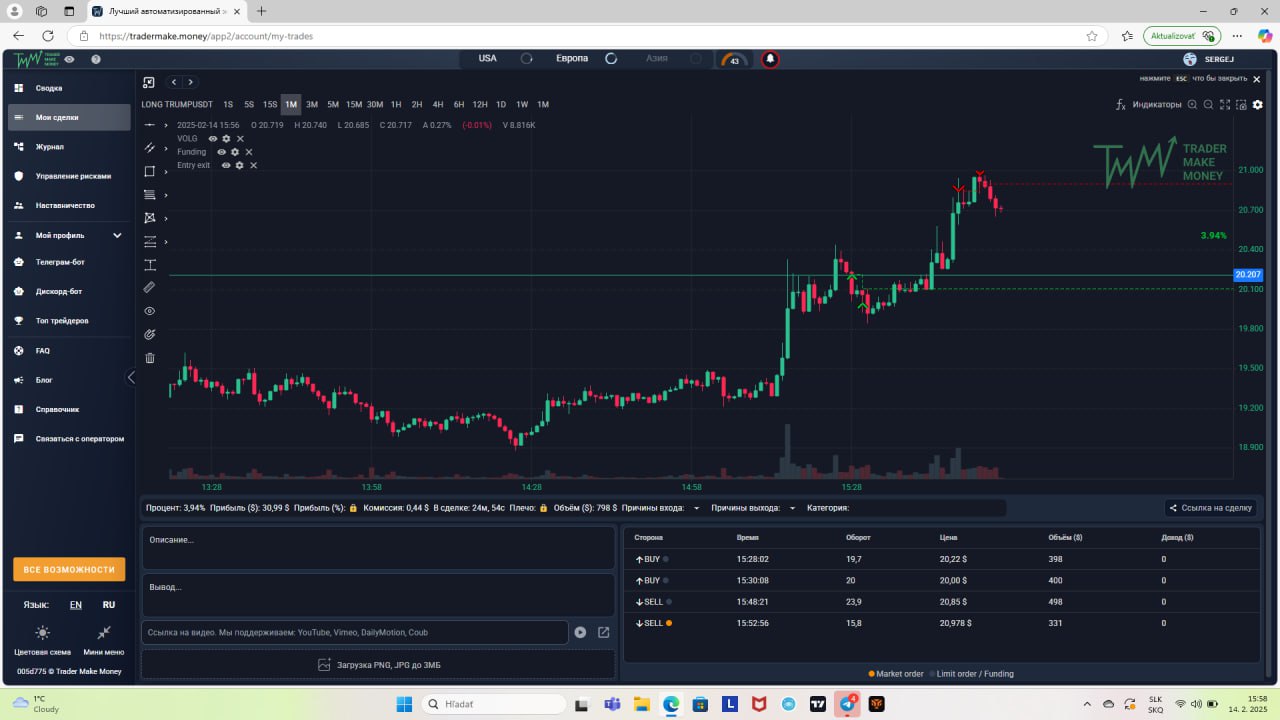Click the trash delete drawings icon
1280x720 pixels.
coord(150,357)
